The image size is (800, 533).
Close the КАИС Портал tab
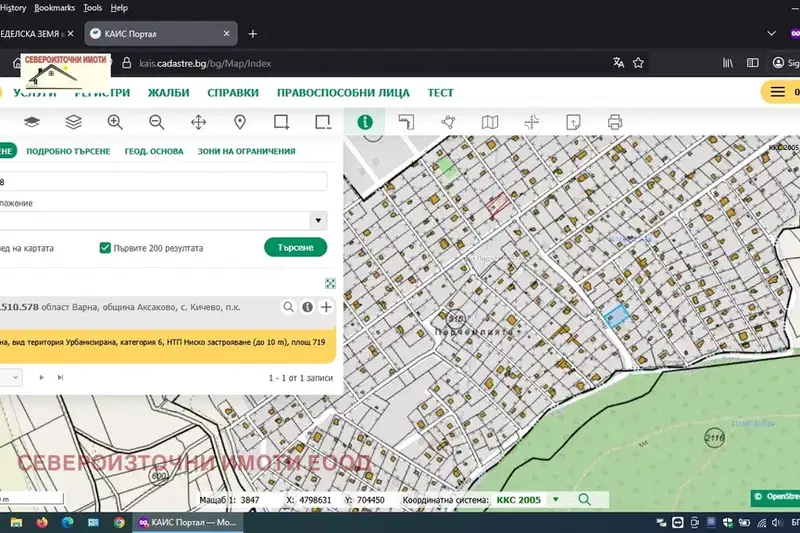click(x=227, y=33)
